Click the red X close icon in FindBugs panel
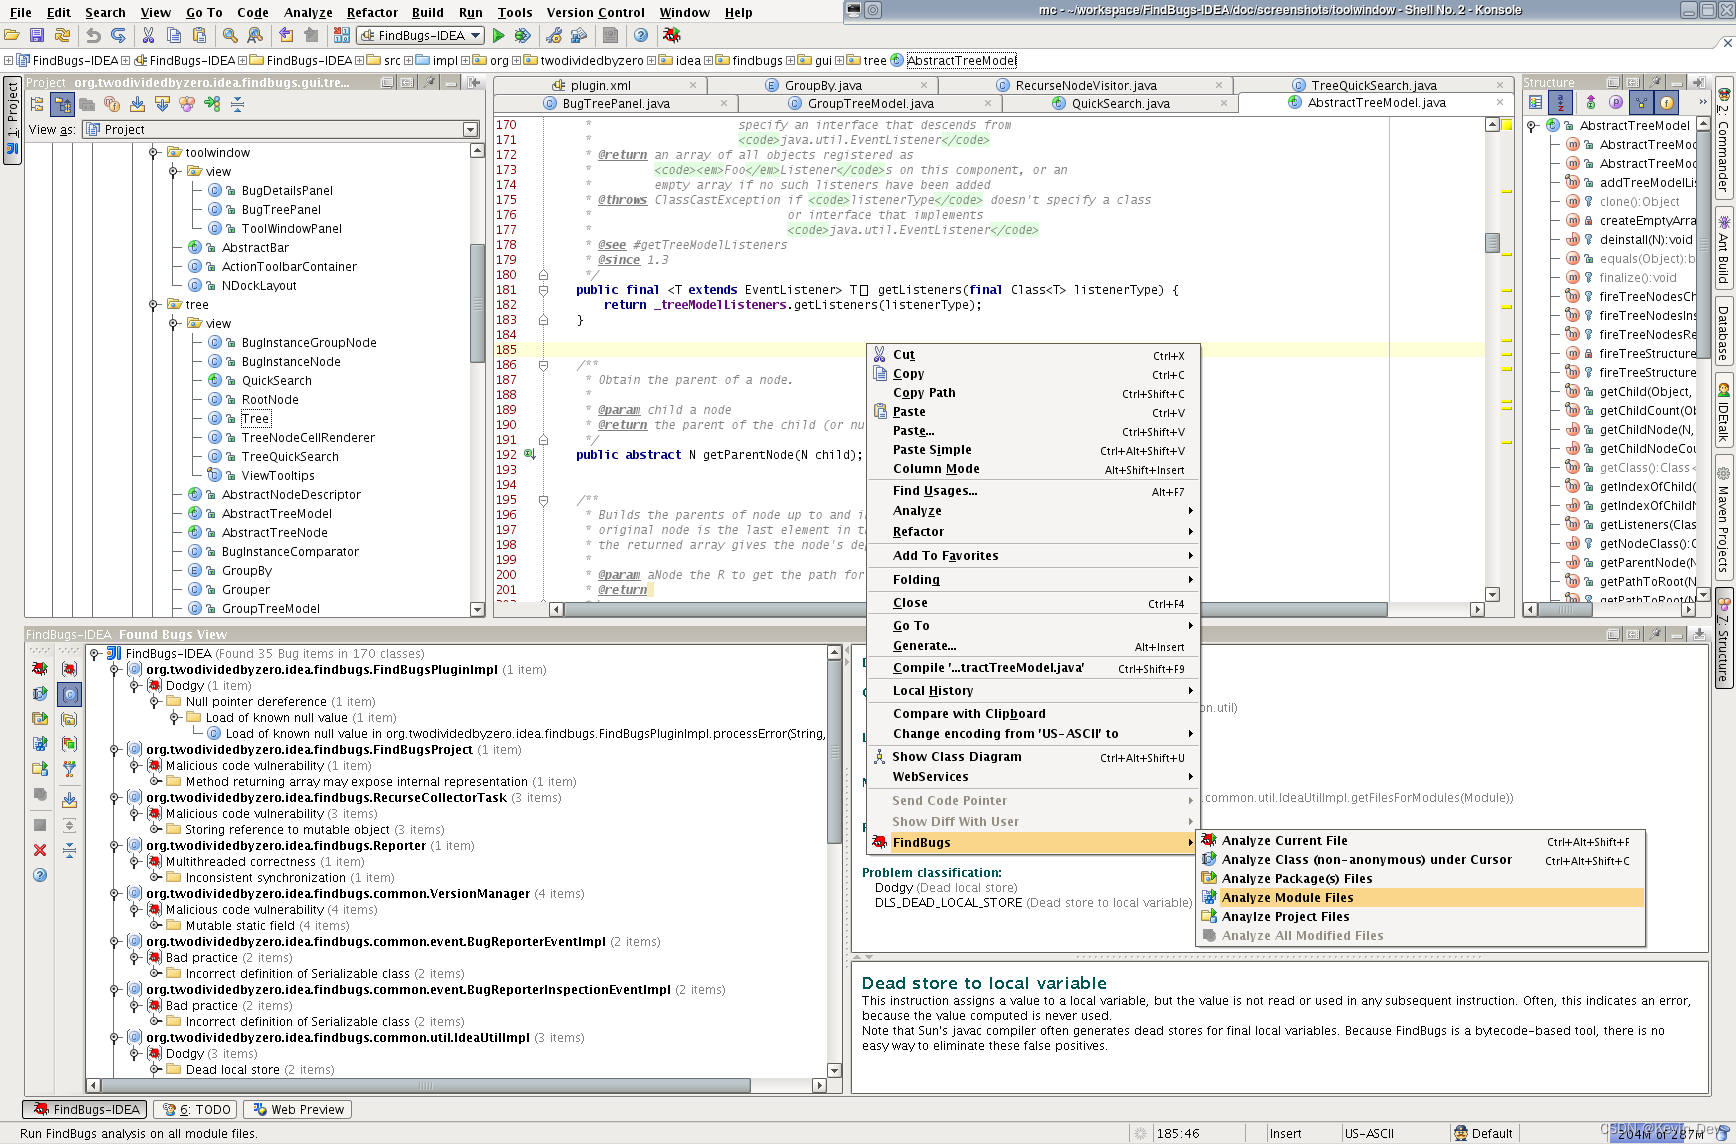Image resolution: width=1736 pixels, height=1144 pixels. tap(40, 850)
